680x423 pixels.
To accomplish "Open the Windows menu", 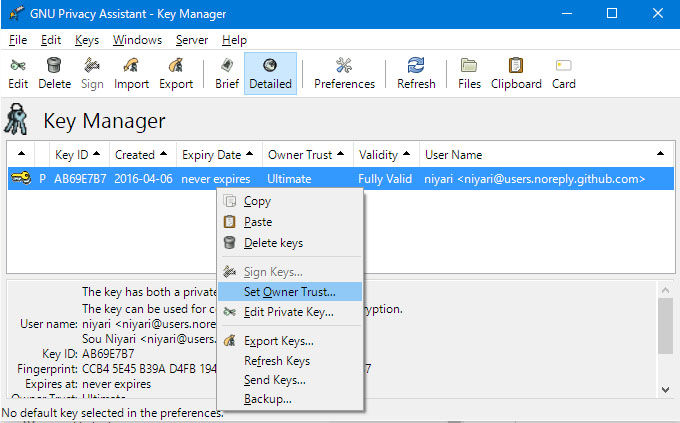I will [137, 40].
